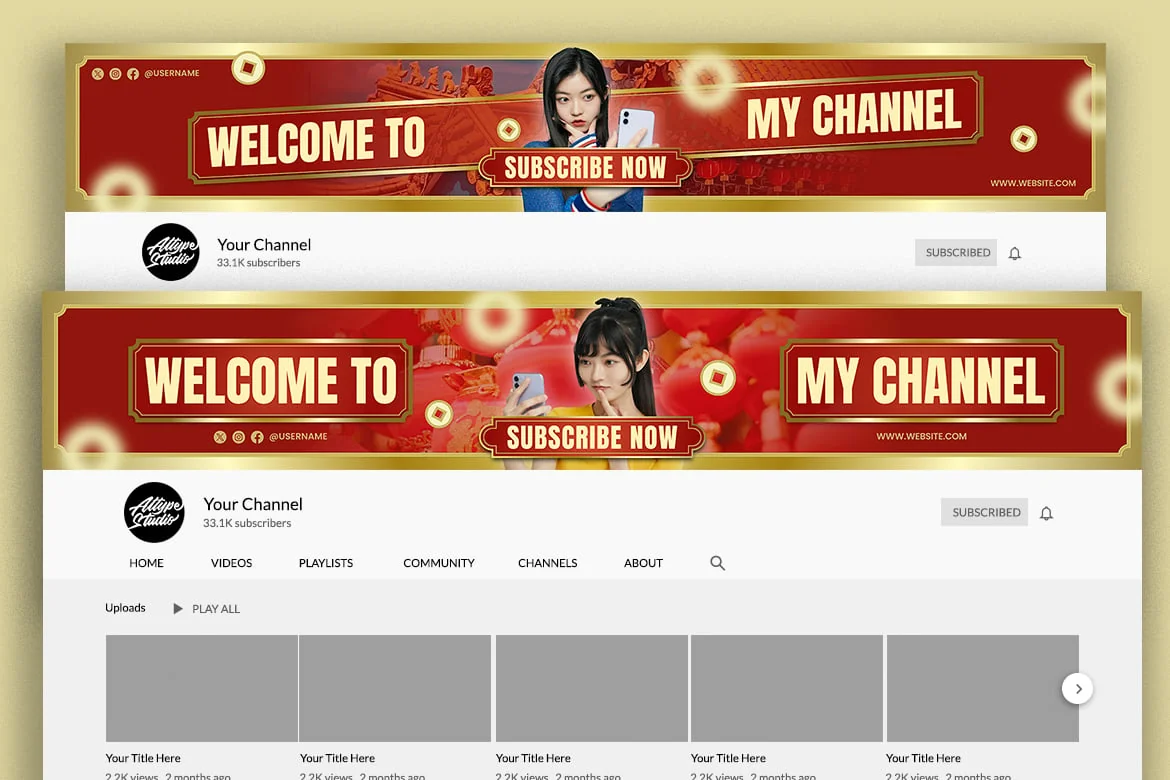Open the third video thumbnail in Uploads

pyautogui.click(x=592, y=688)
